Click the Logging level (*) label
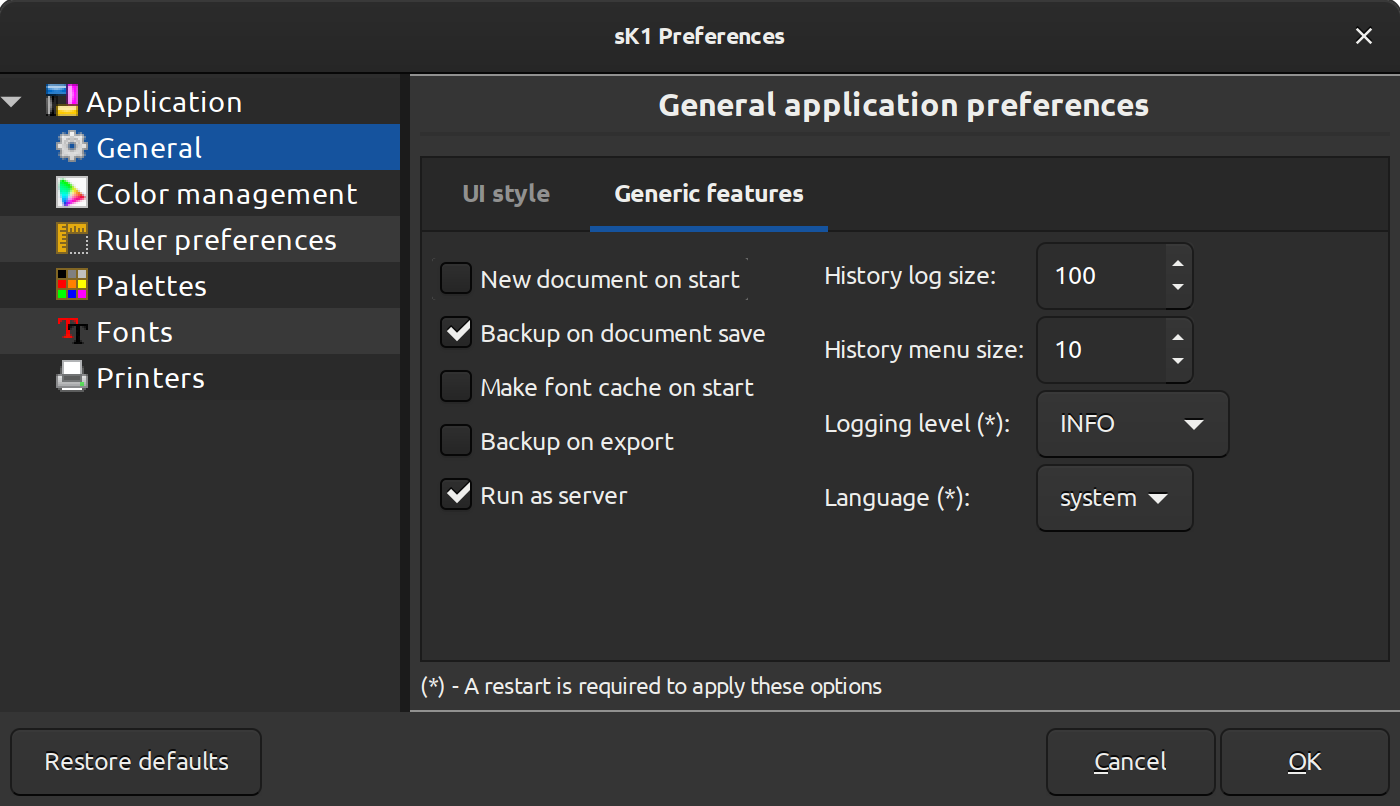 pos(917,424)
